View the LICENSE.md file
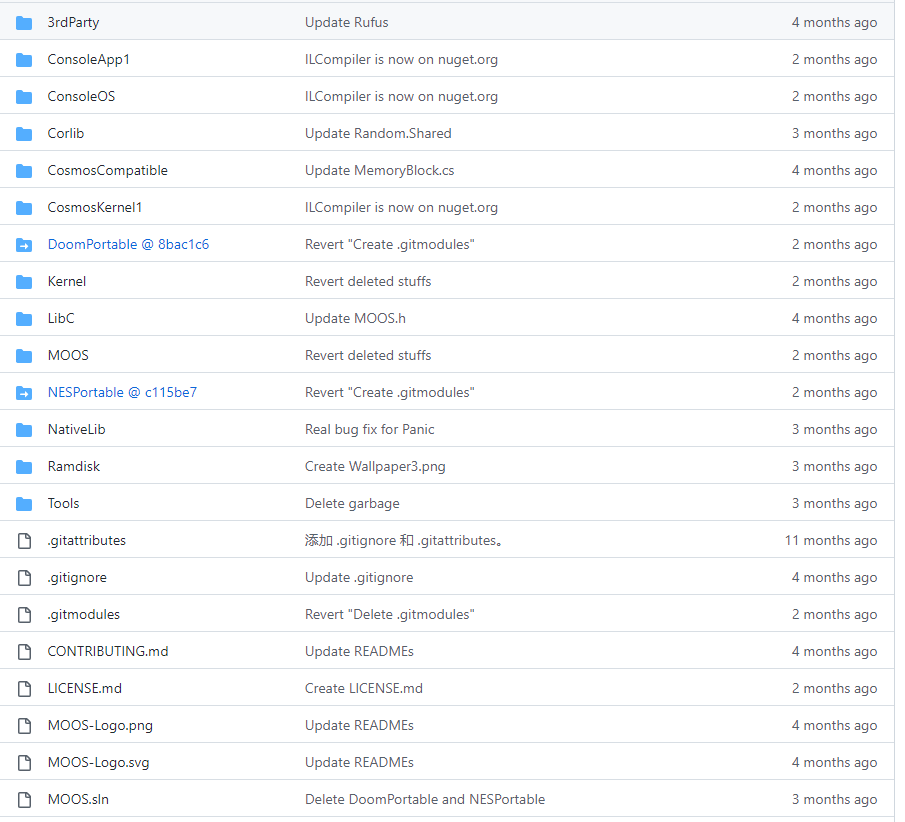The width and height of the screenshot is (905, 822). (84, 688)
